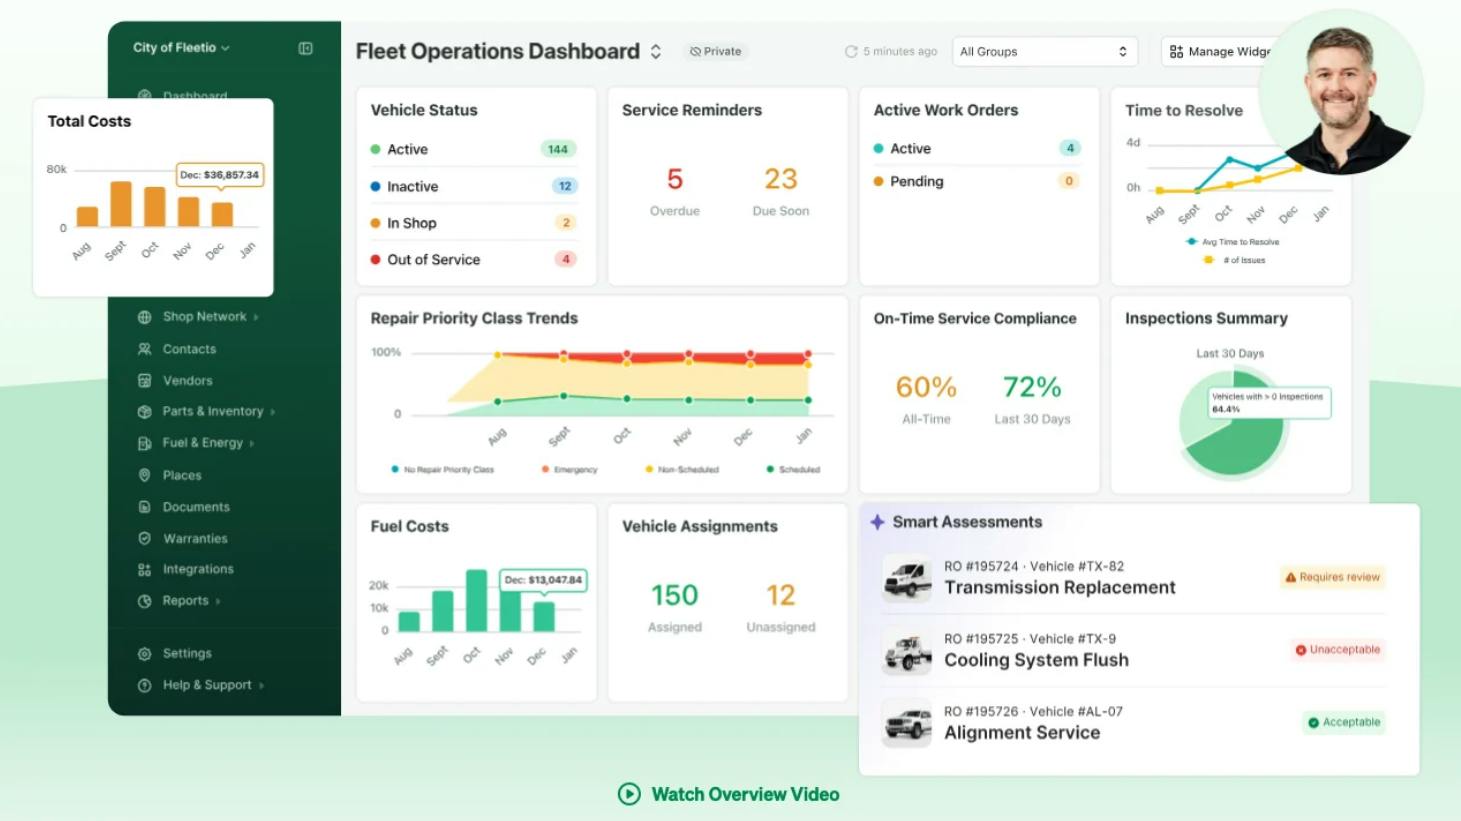Open the Reports pie chart icon

tap(144, 601)
